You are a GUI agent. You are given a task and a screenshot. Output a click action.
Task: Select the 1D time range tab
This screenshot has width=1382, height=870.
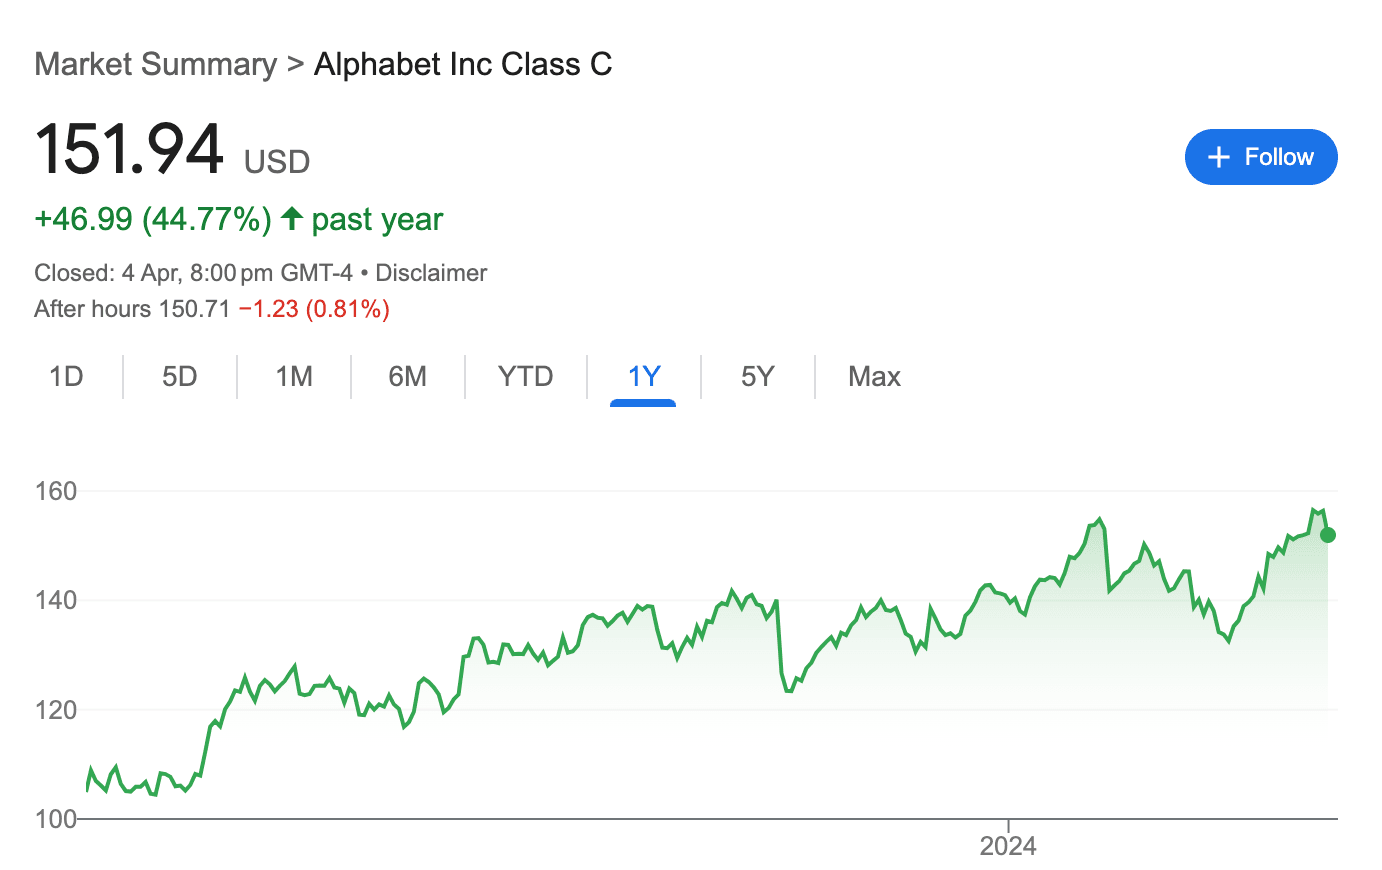point(66,376)
